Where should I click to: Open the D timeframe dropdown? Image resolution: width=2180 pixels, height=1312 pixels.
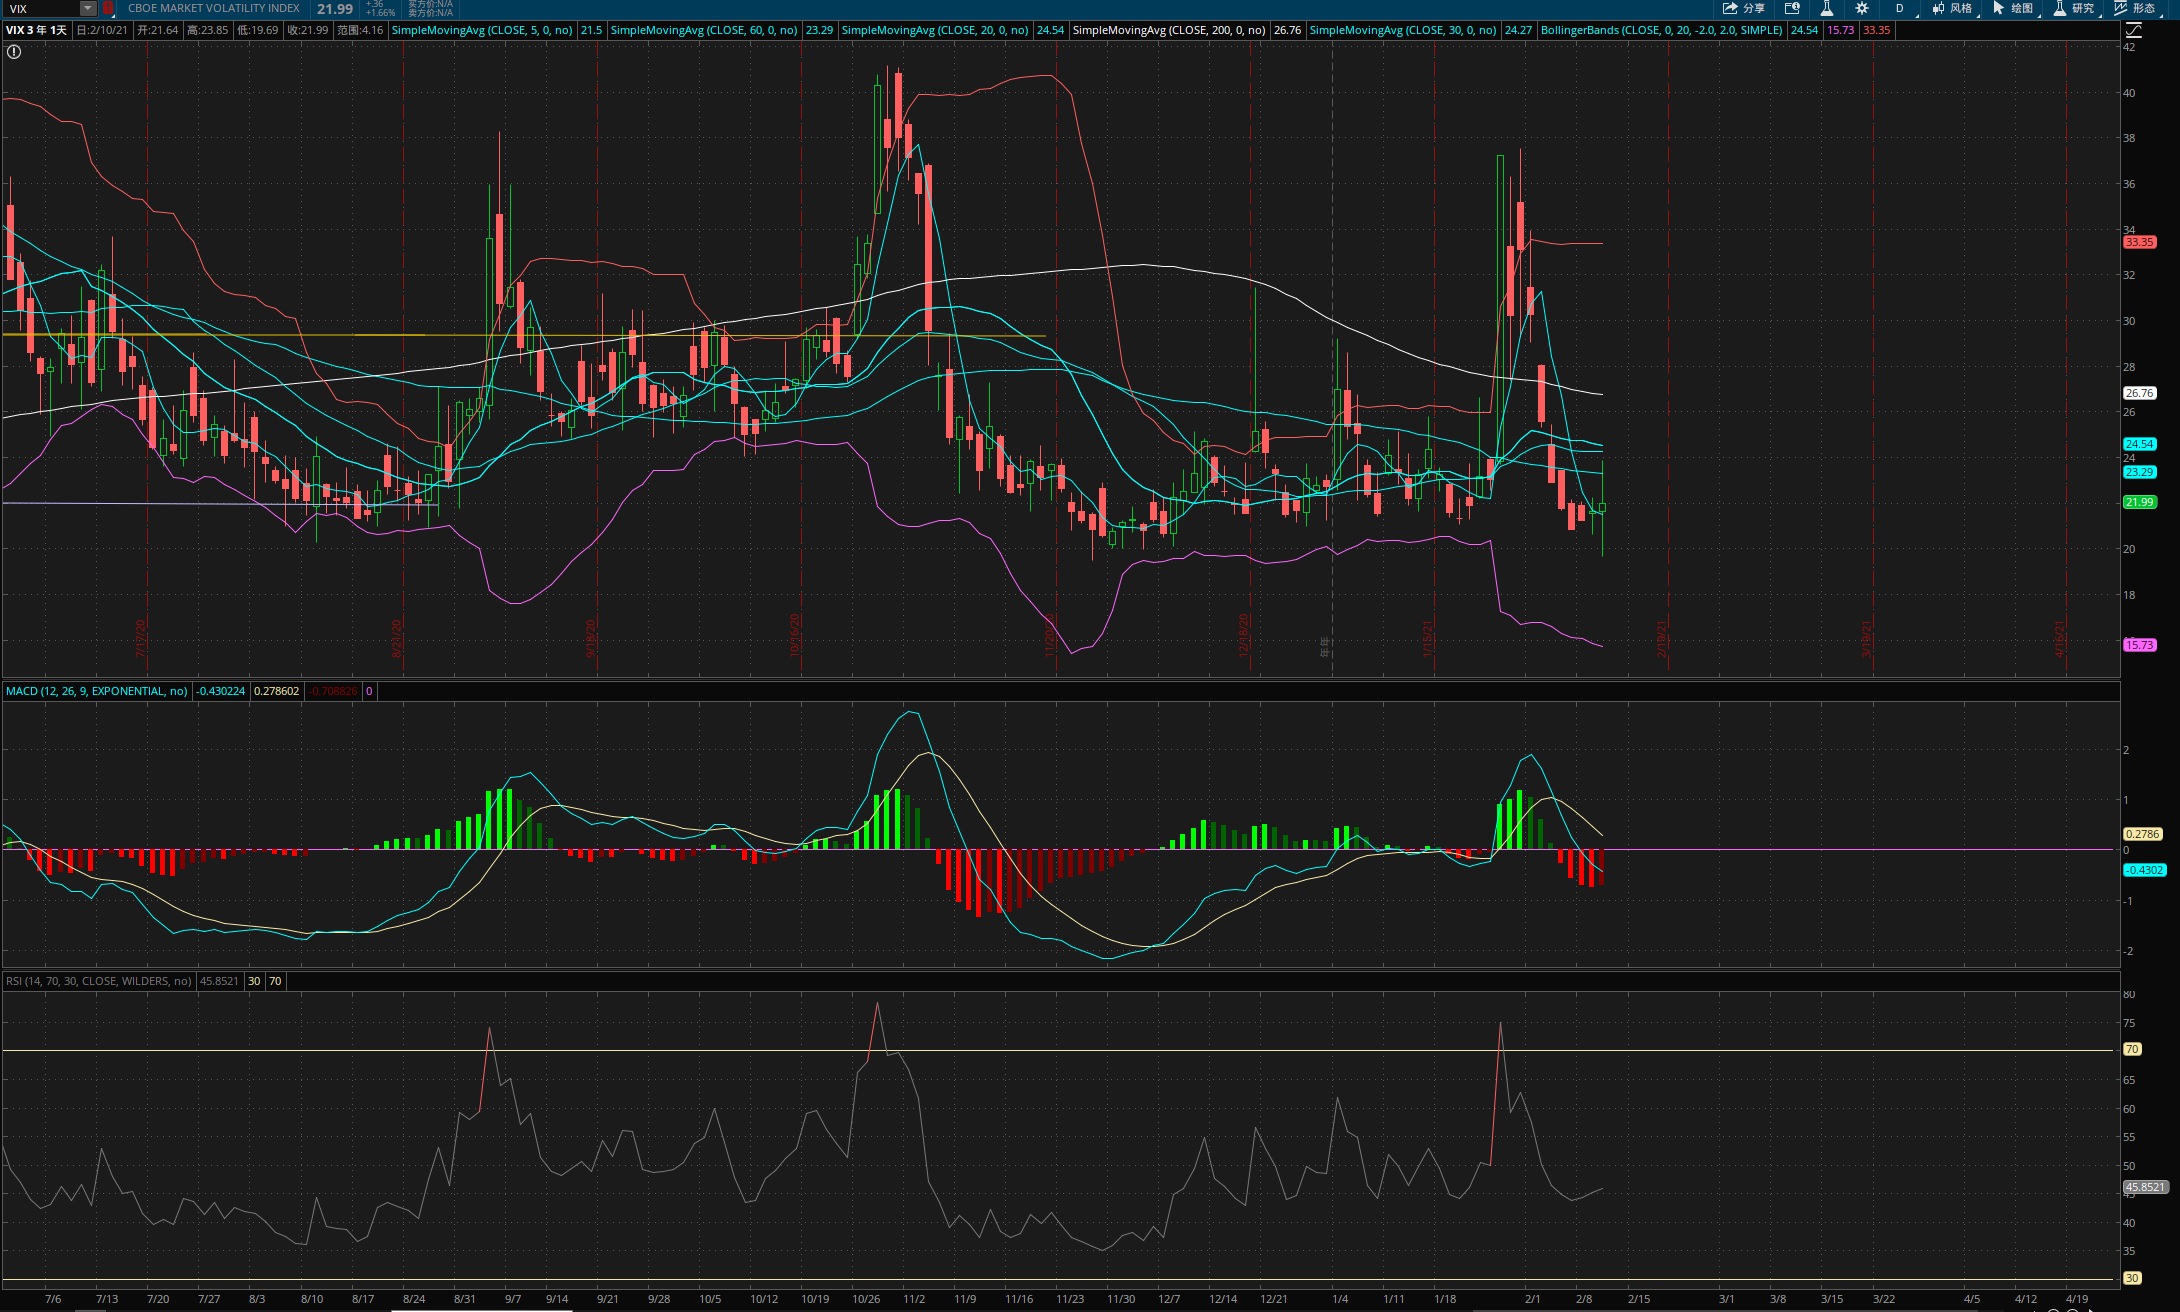[x=1900, y=8]
